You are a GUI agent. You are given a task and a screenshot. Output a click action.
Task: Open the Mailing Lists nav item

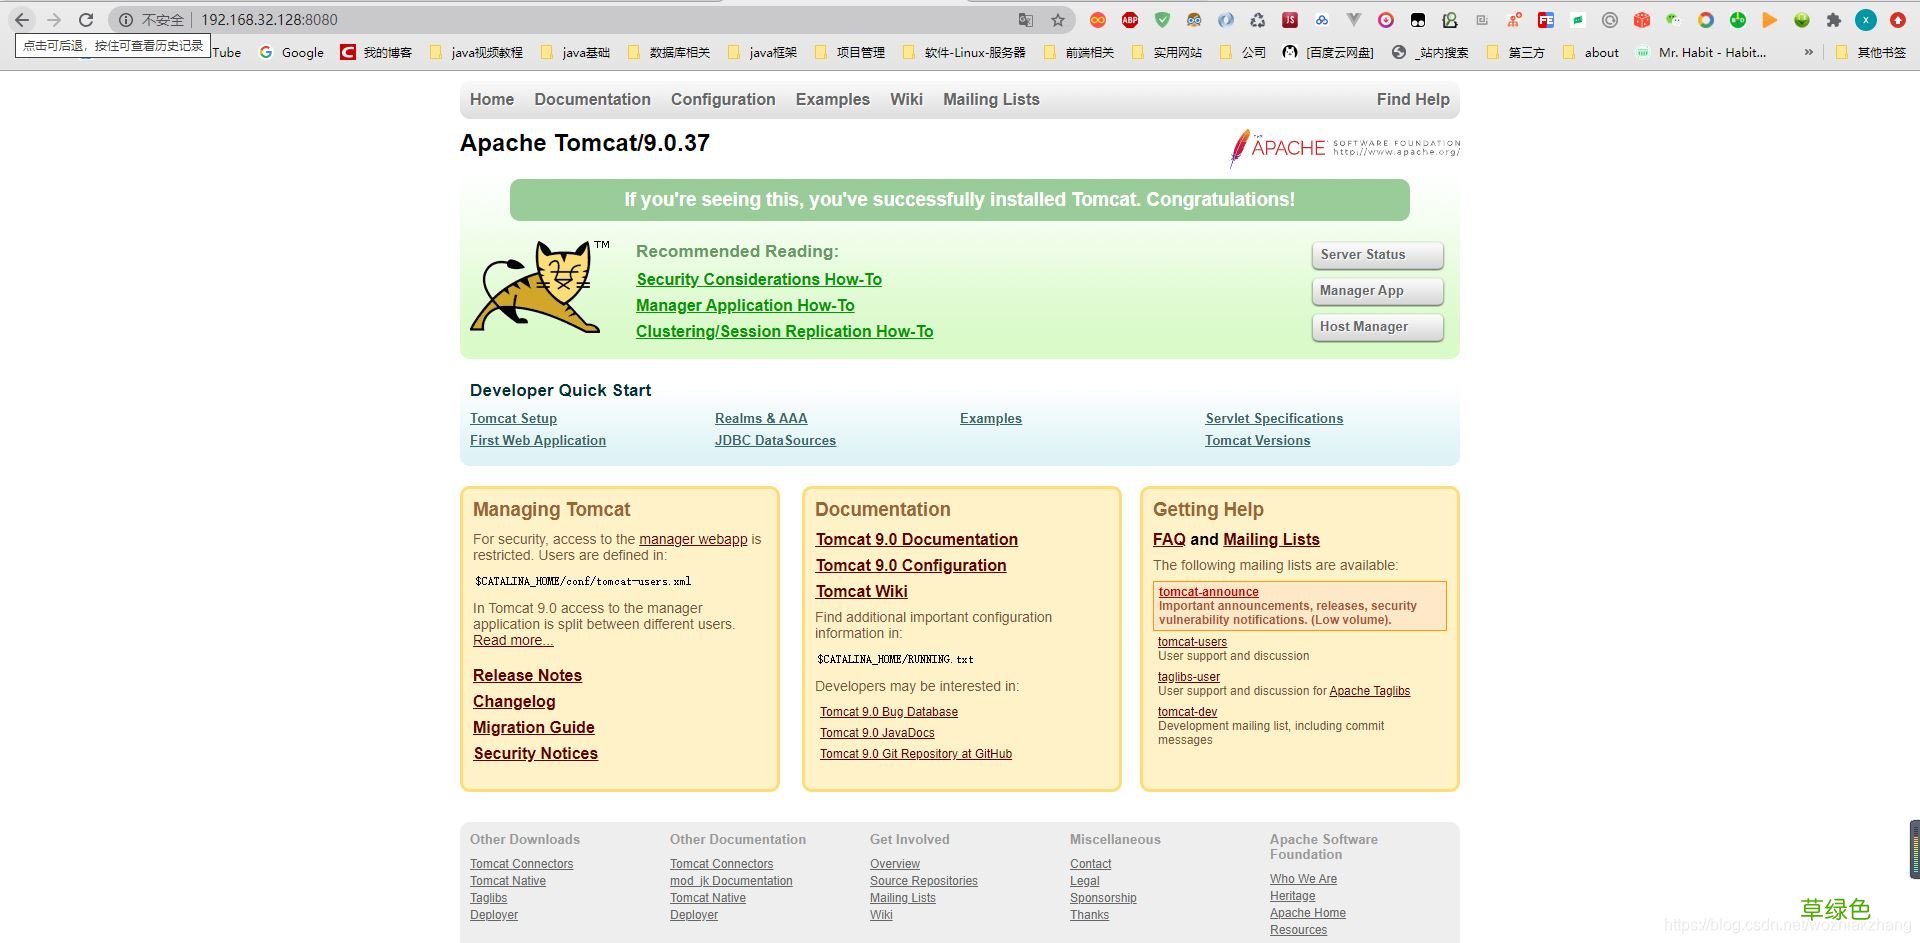991,99
